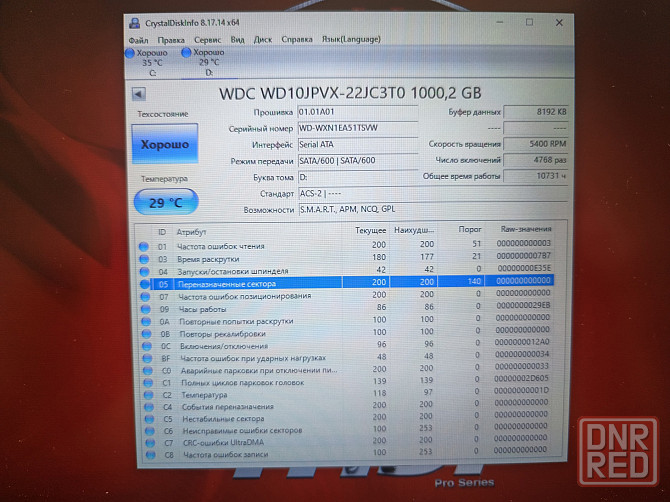
Task: Click status icon for События переназначения
Action: pyautogui.click(x=149, y=407)
